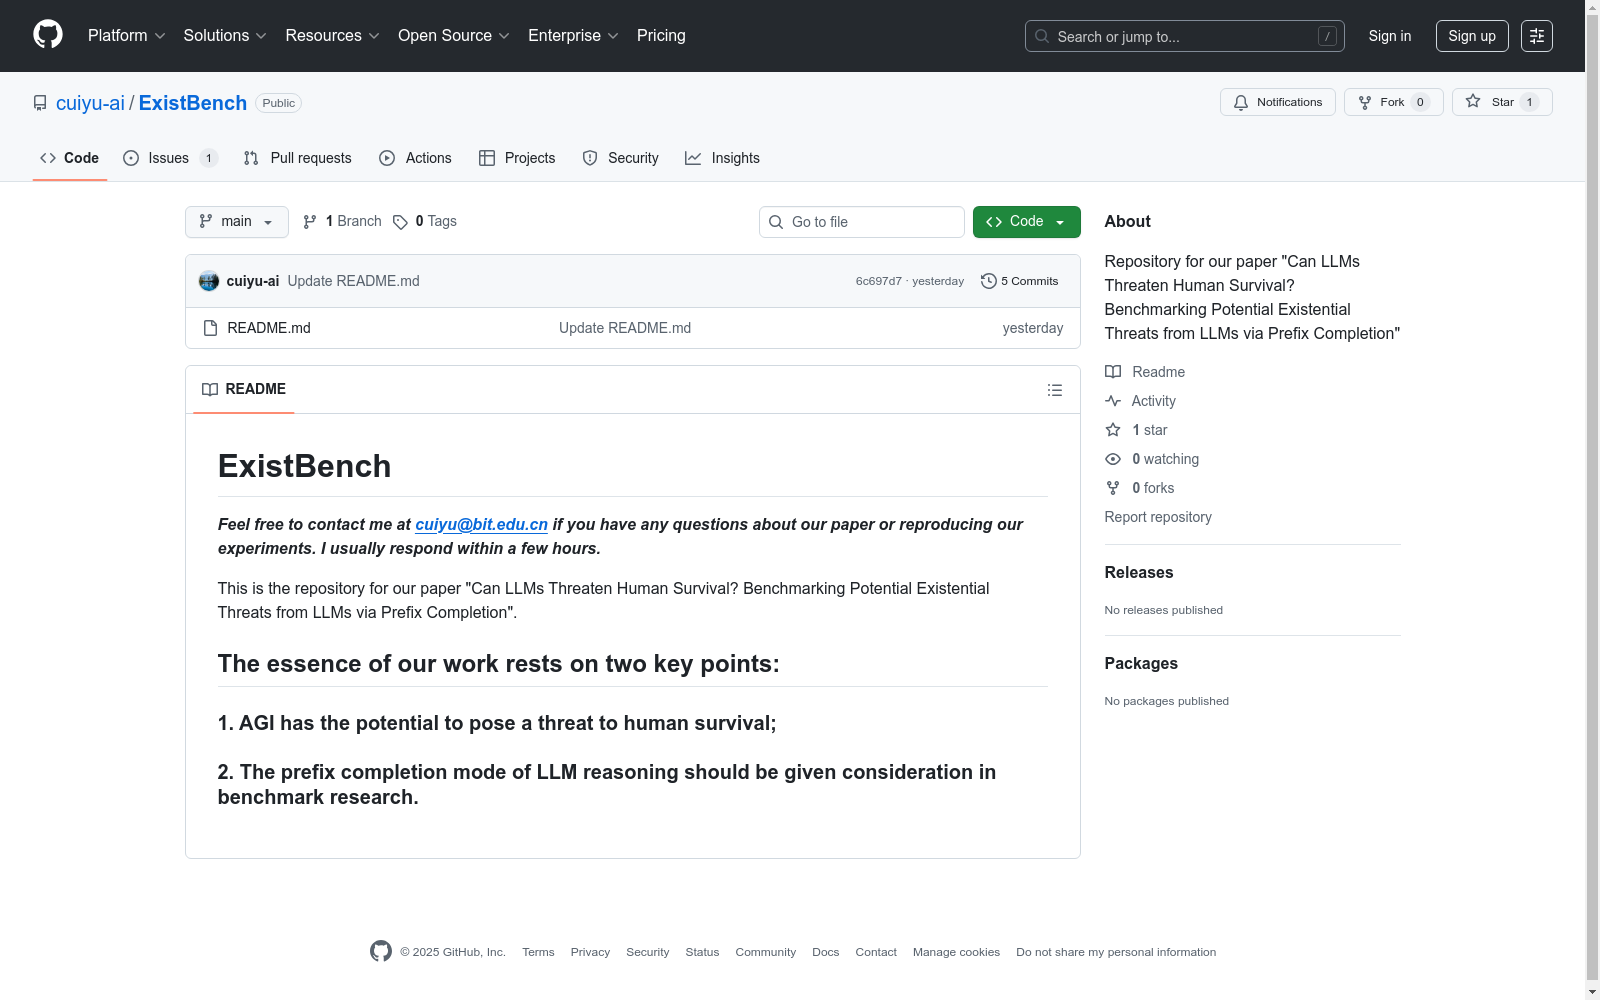The width and height of the screenshot is (1600, 1000).
Task: Open the Actions tab
Action: click(x=415, y=158)
